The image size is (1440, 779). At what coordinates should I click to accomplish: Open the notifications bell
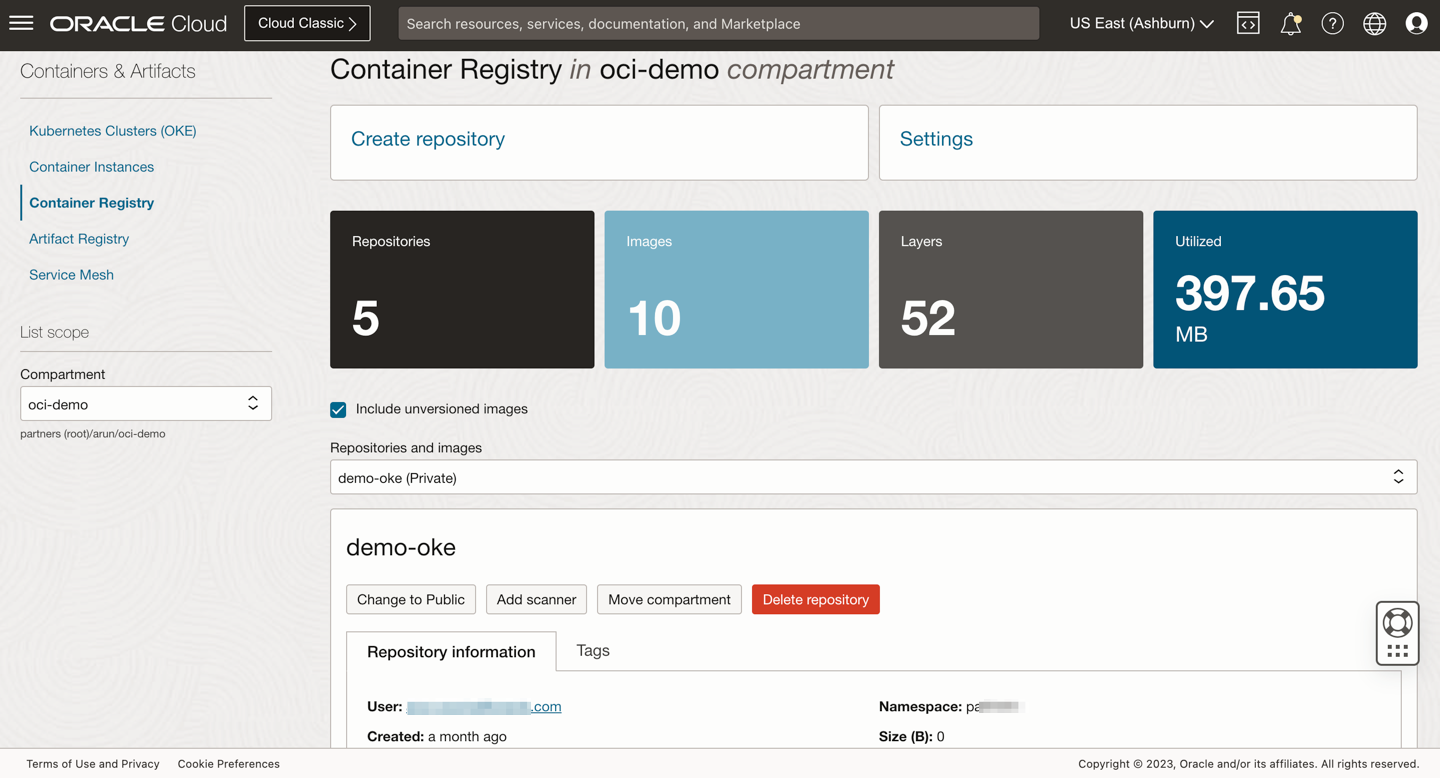(x=1290, y=23)
